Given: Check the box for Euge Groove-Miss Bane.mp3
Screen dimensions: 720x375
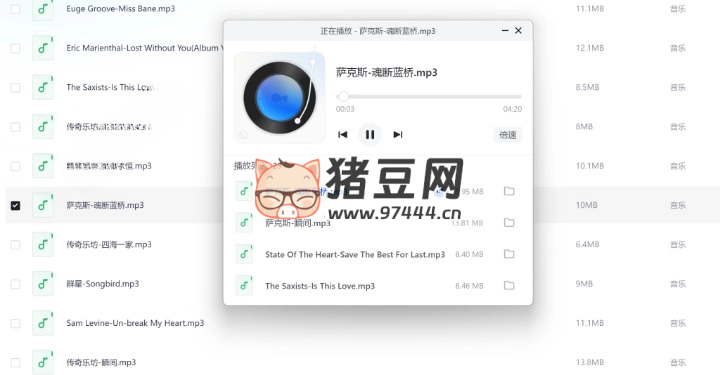Looking at the screenshot, I should click(15, 9).
